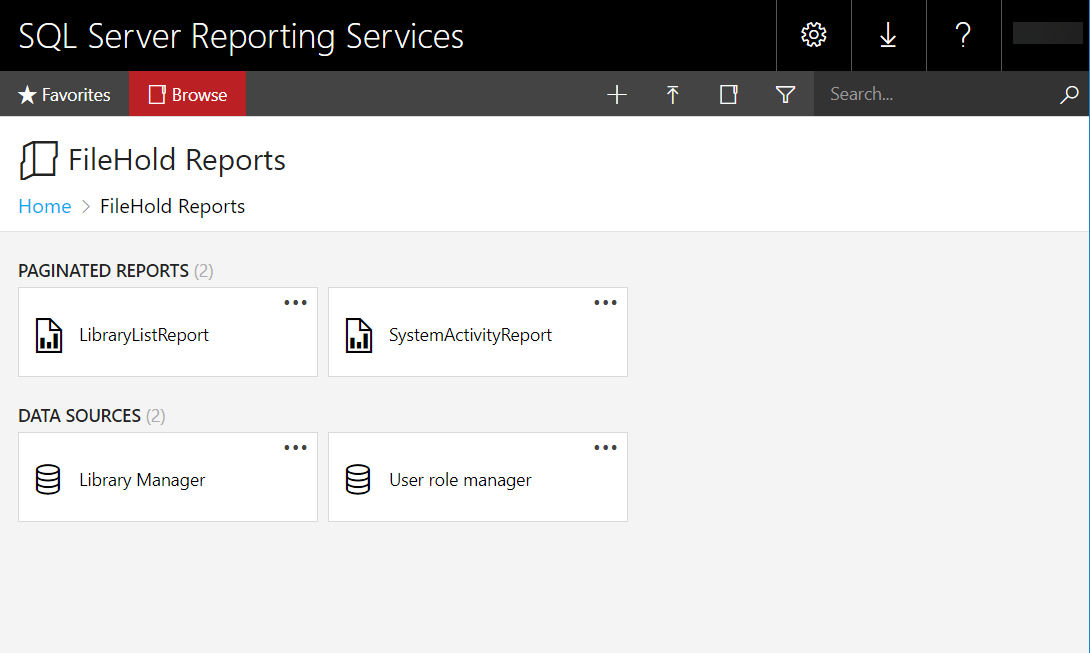Screen dimensions: 1090x653
Task: Select the Library Manager data source
Action: 141,480
